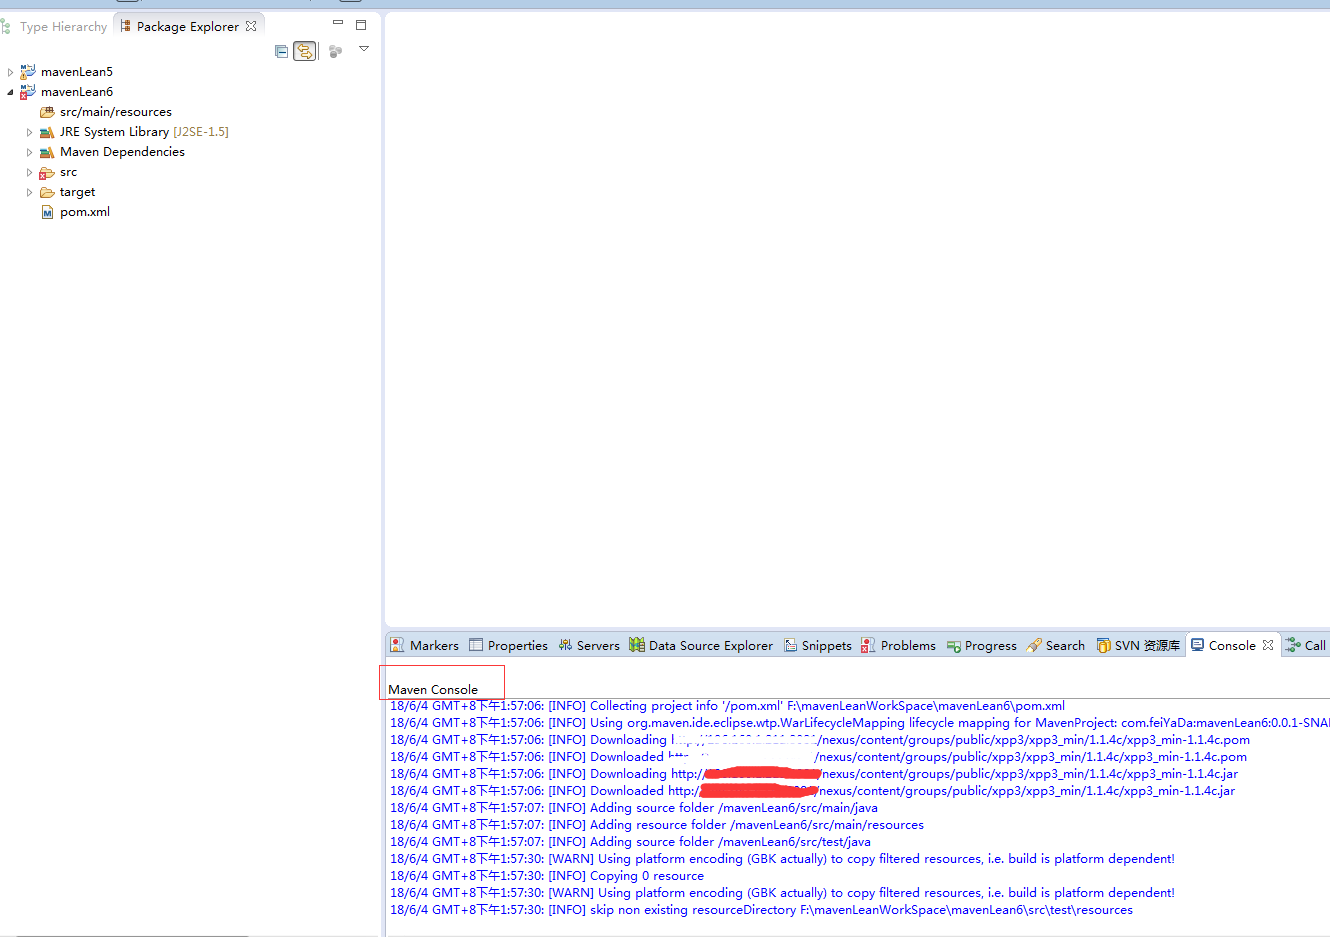The height and width of the screenshot is (937, 1330).
Task: Minimize the Package Explorer view
Action: (x=338, y=23)
